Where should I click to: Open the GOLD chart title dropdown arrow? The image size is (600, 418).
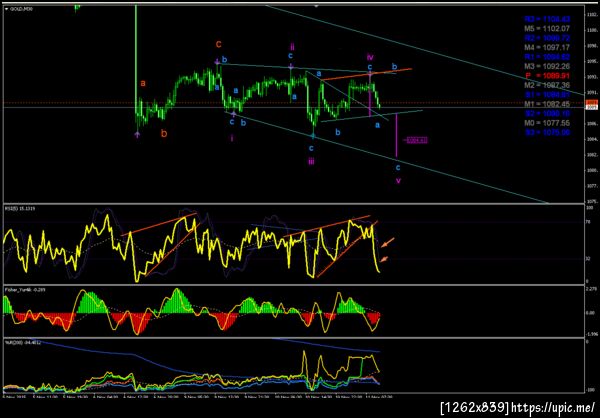coord(7,8)
